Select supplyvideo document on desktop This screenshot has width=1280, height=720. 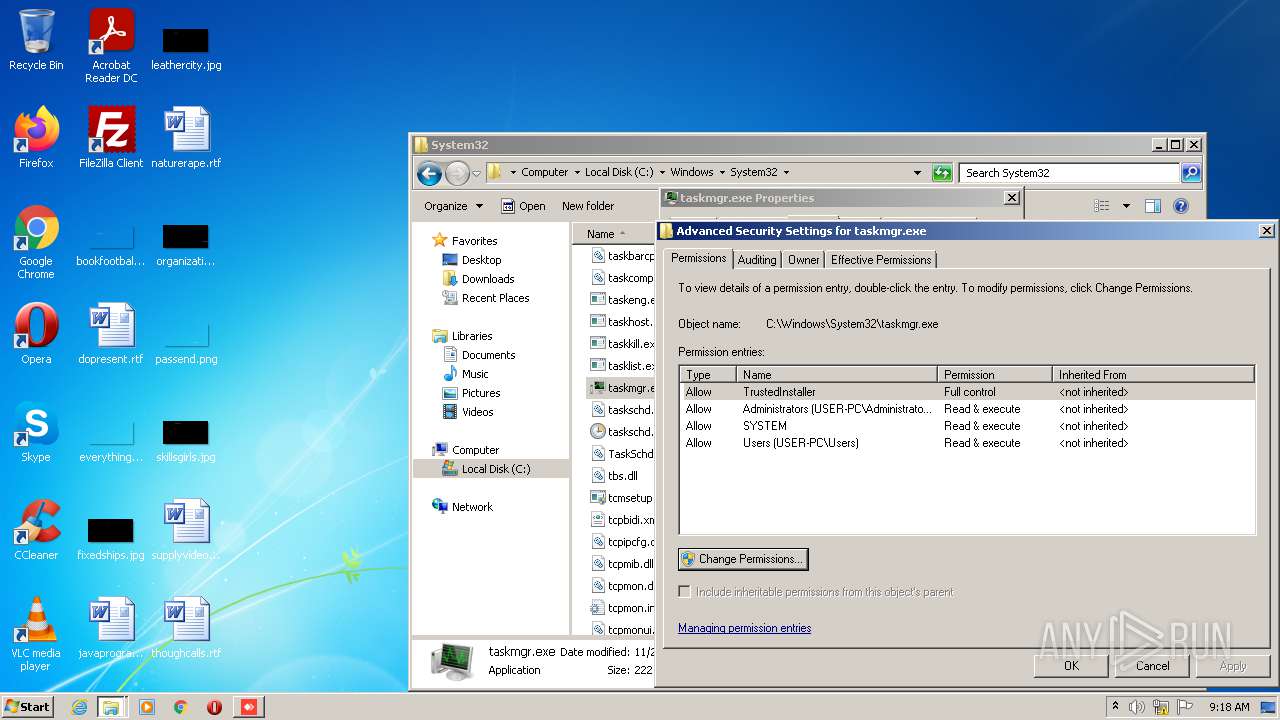pos(186,530)
